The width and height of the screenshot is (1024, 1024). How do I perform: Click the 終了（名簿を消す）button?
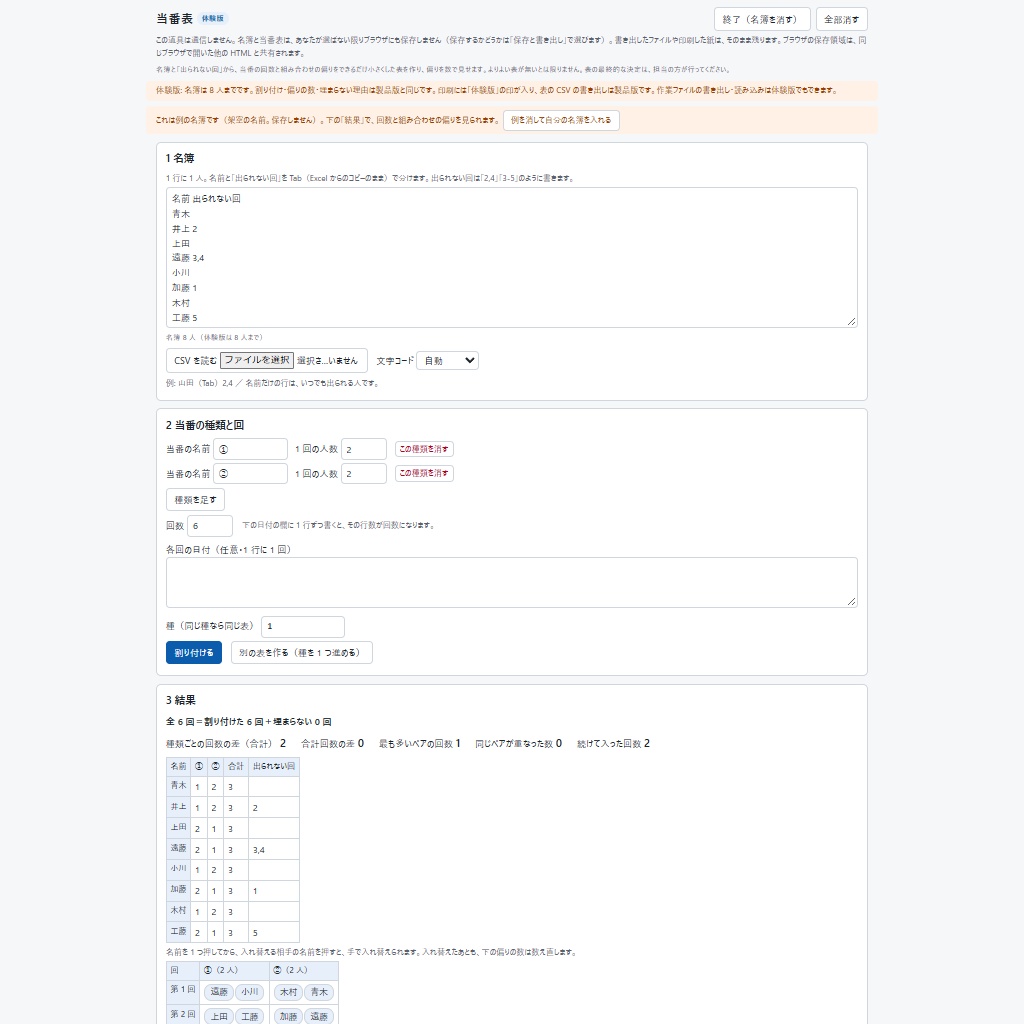click(761, 19)
